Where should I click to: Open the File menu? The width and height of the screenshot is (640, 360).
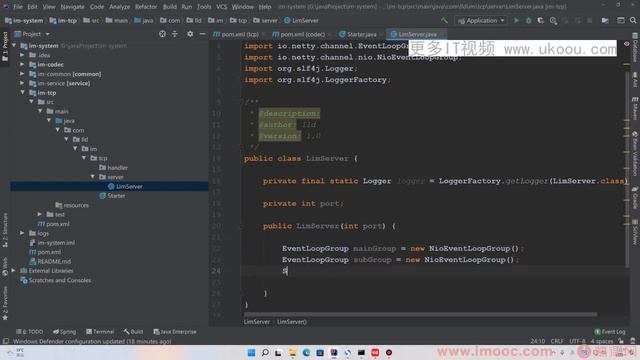point(18,7)
